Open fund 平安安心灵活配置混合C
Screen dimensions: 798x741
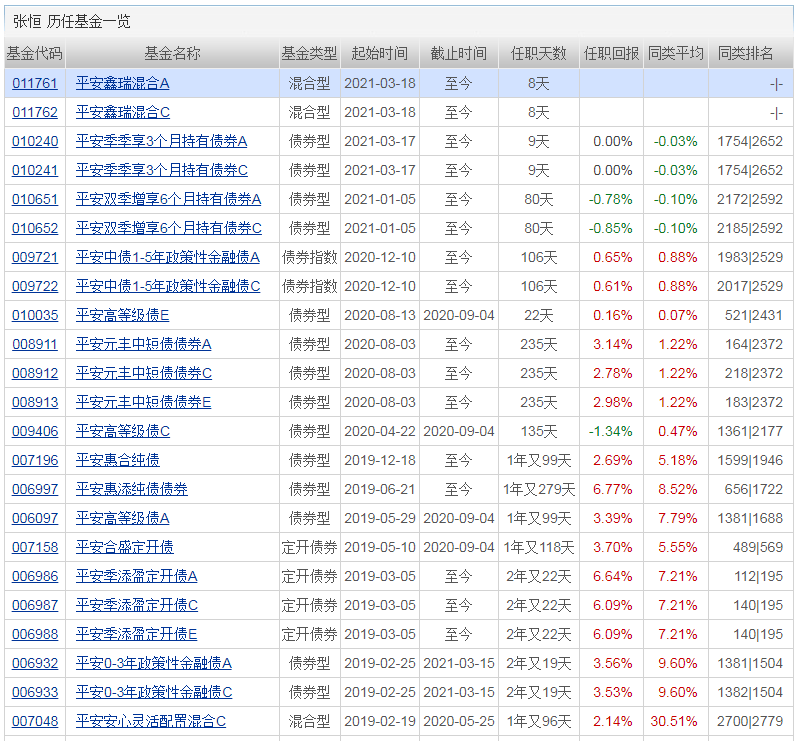151,722
